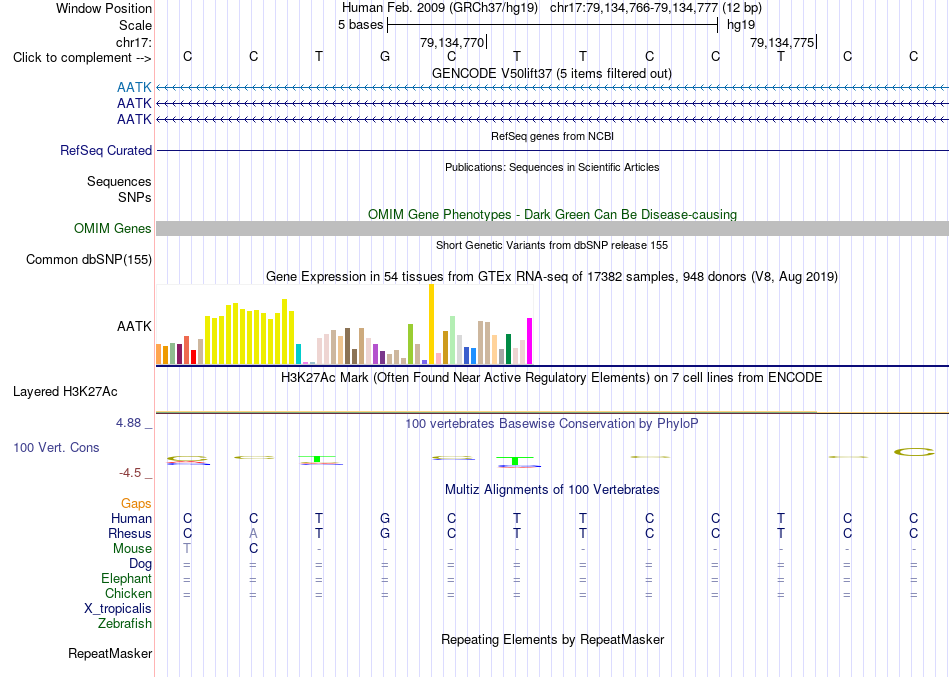Viewport: 950px width, 677px height.
Task: Open the RefSeq Curated track label
Action: (x=106, y=150)
